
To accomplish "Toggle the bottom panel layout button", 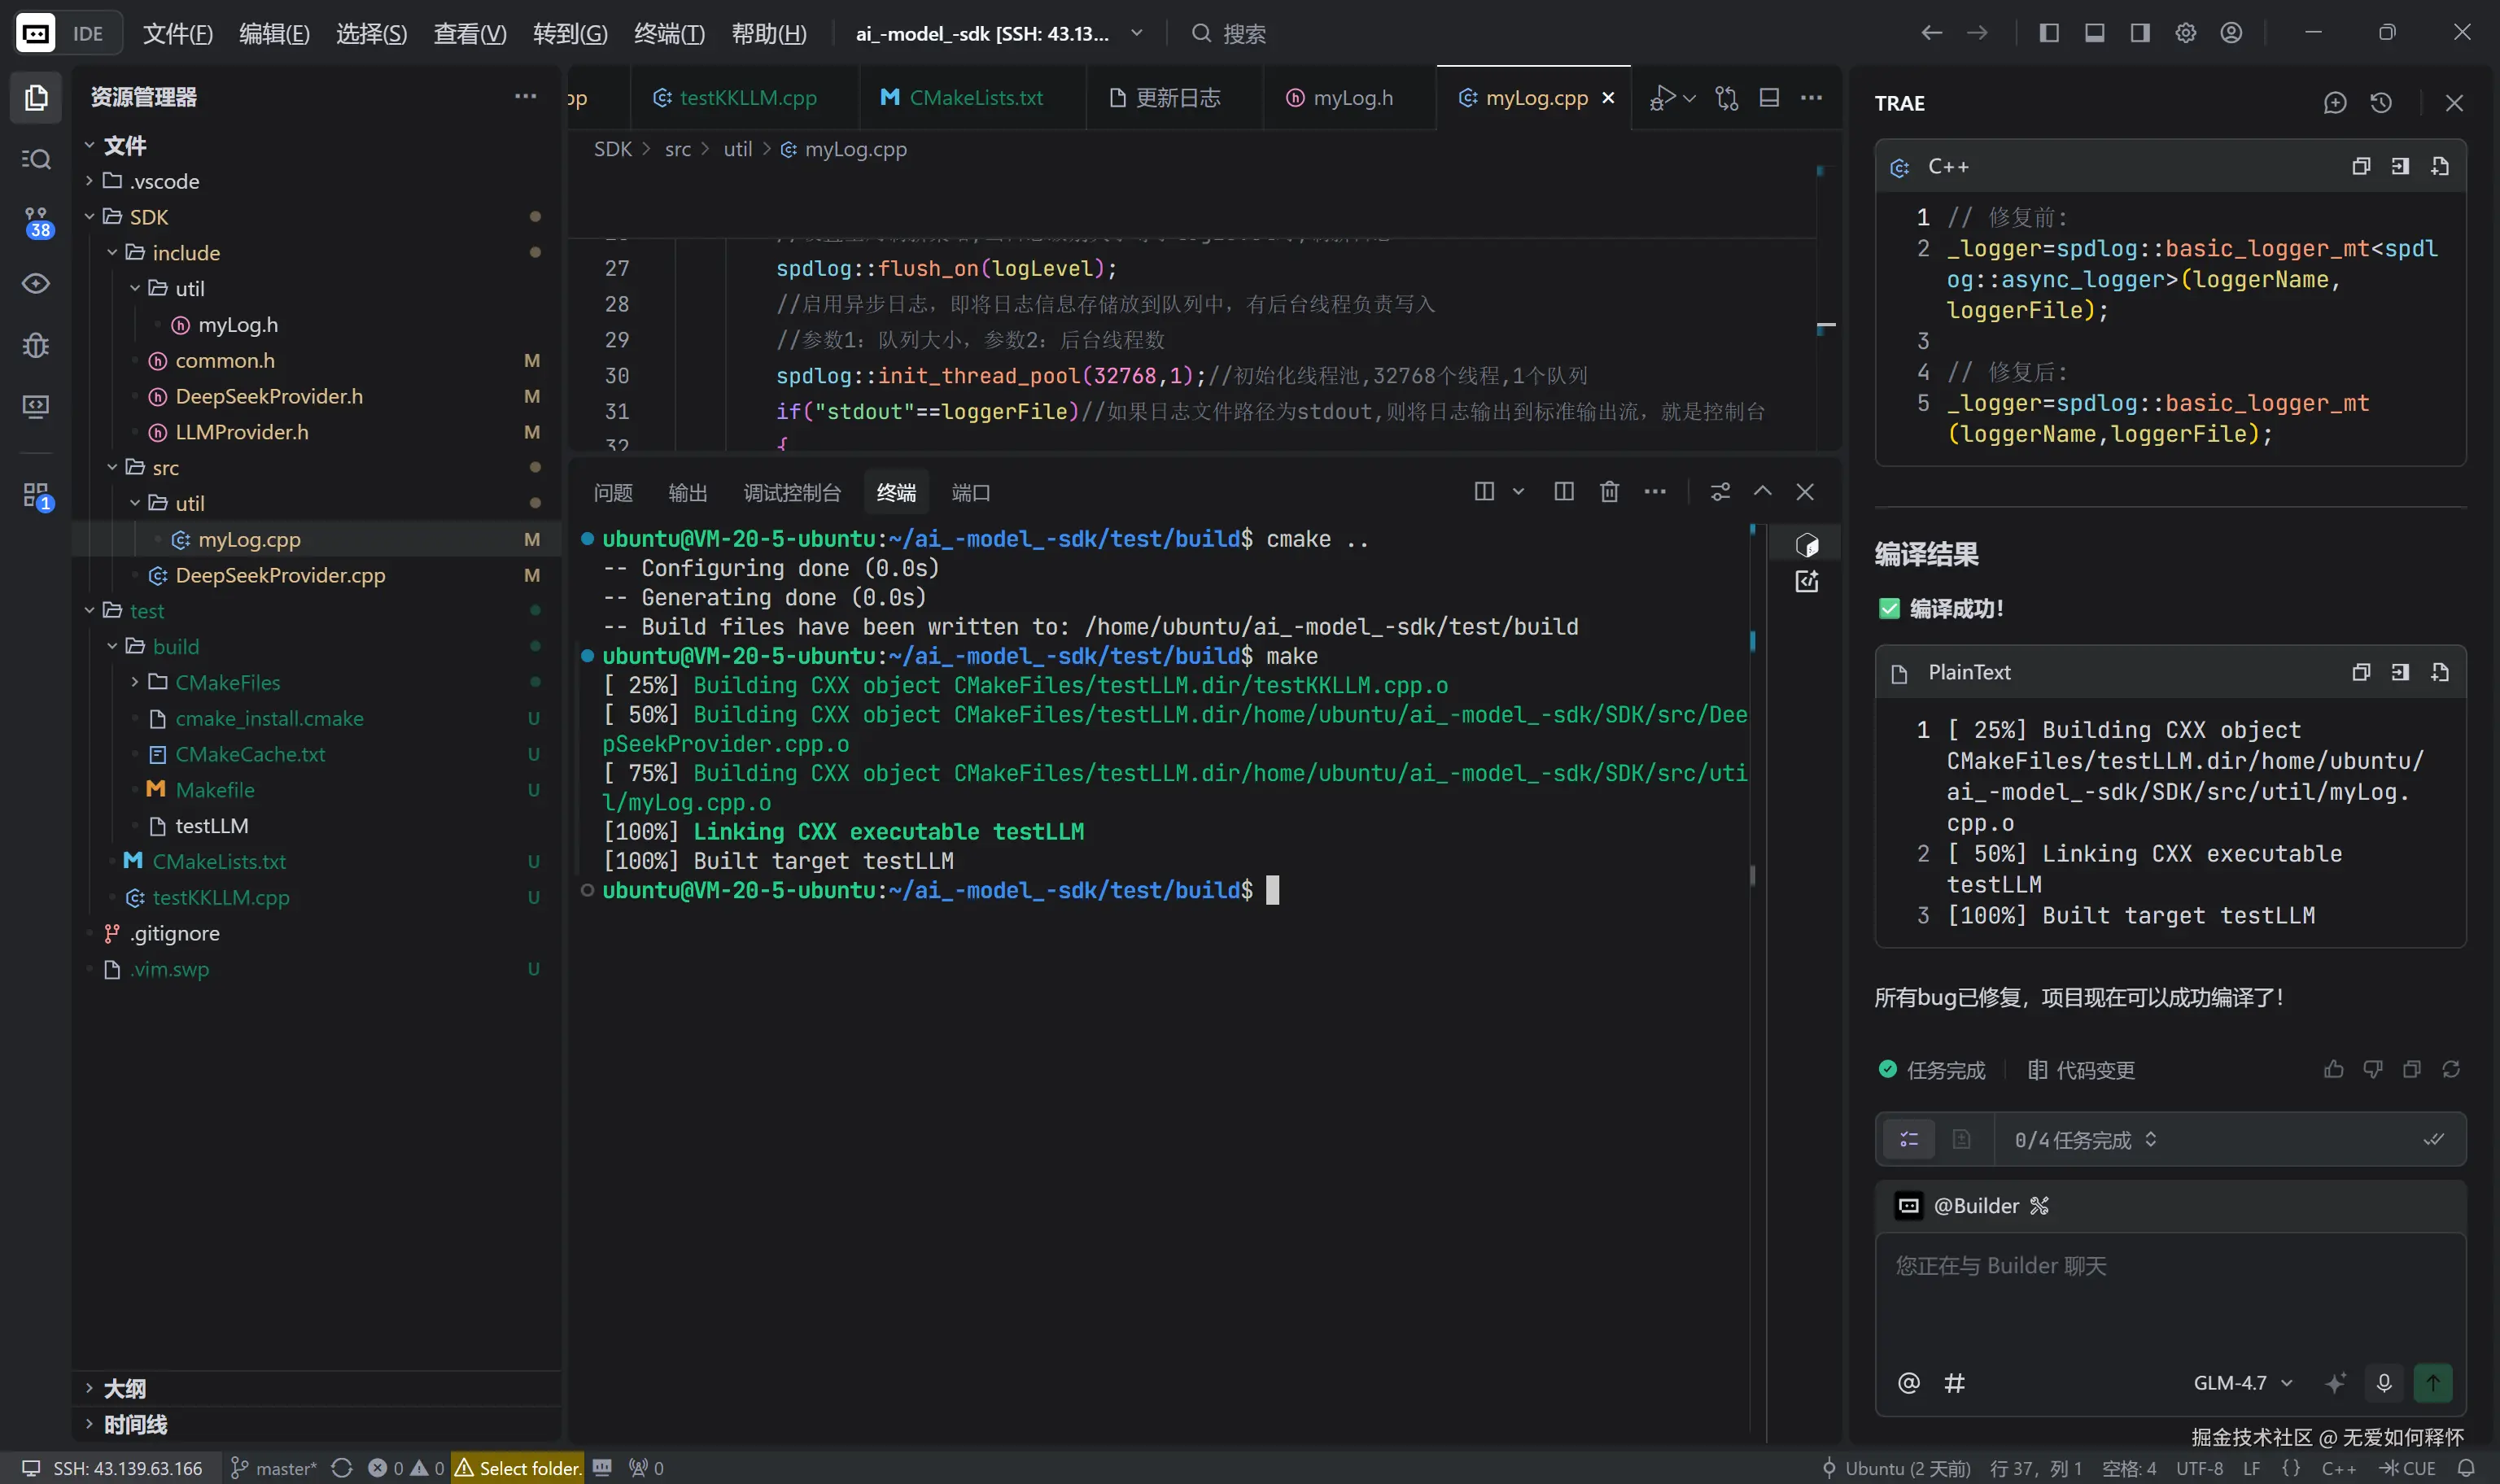I will [x=2095, y=33].
